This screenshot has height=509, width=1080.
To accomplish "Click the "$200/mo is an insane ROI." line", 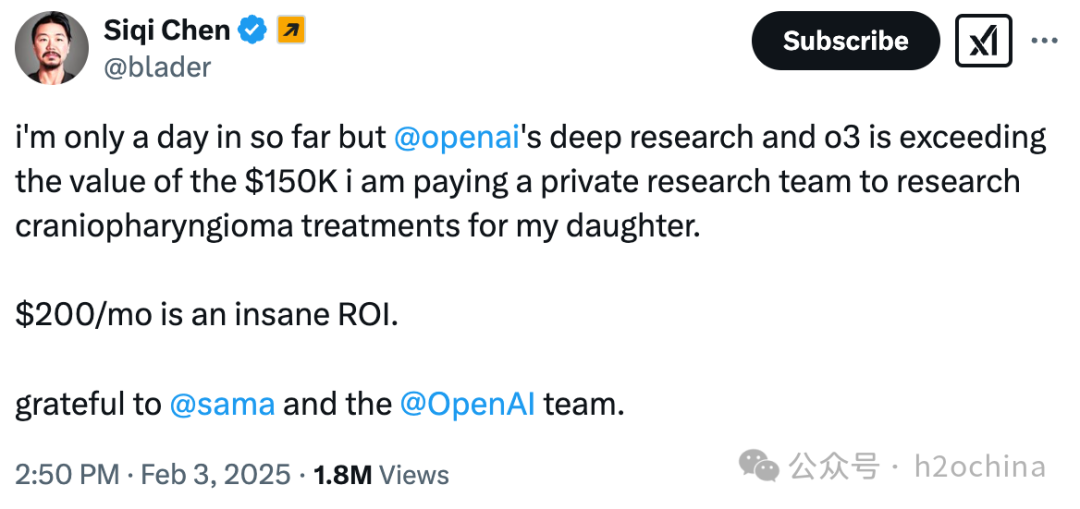I will [x=206, y=315].
